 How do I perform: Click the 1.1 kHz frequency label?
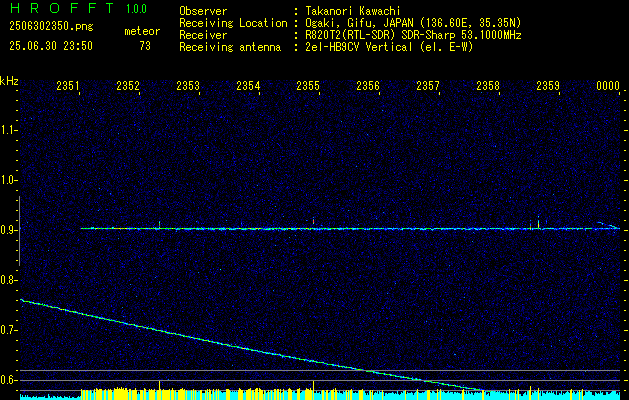[x=8, y=130]
